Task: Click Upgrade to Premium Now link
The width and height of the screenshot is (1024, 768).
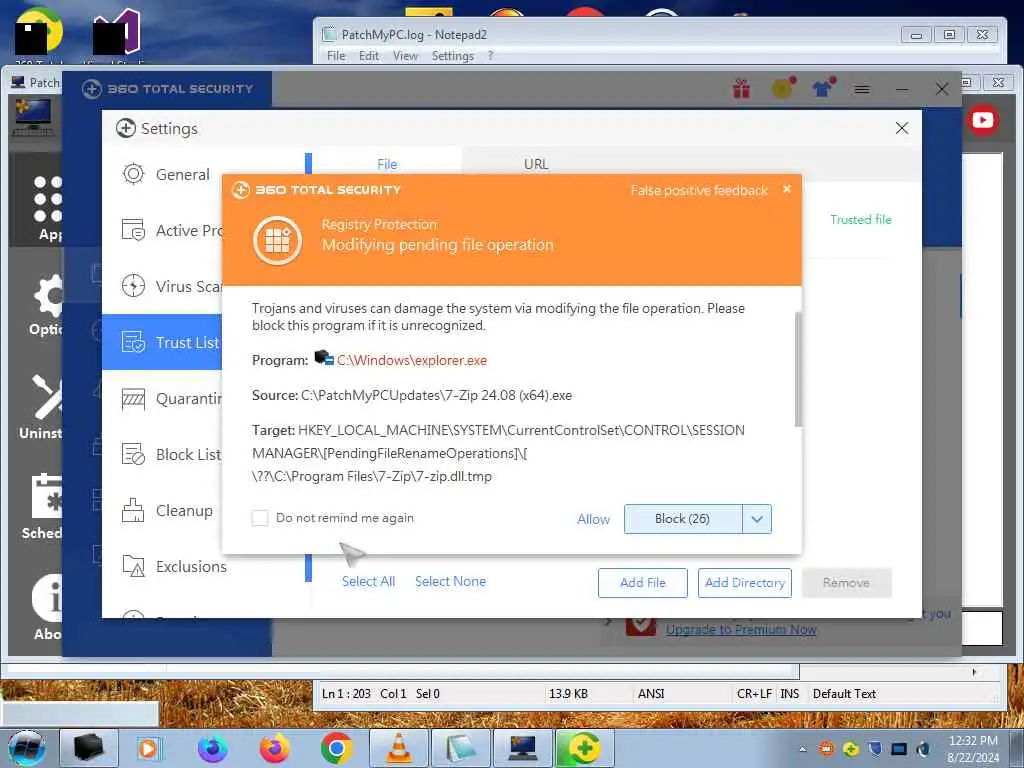Action: [x=741, y=630]
